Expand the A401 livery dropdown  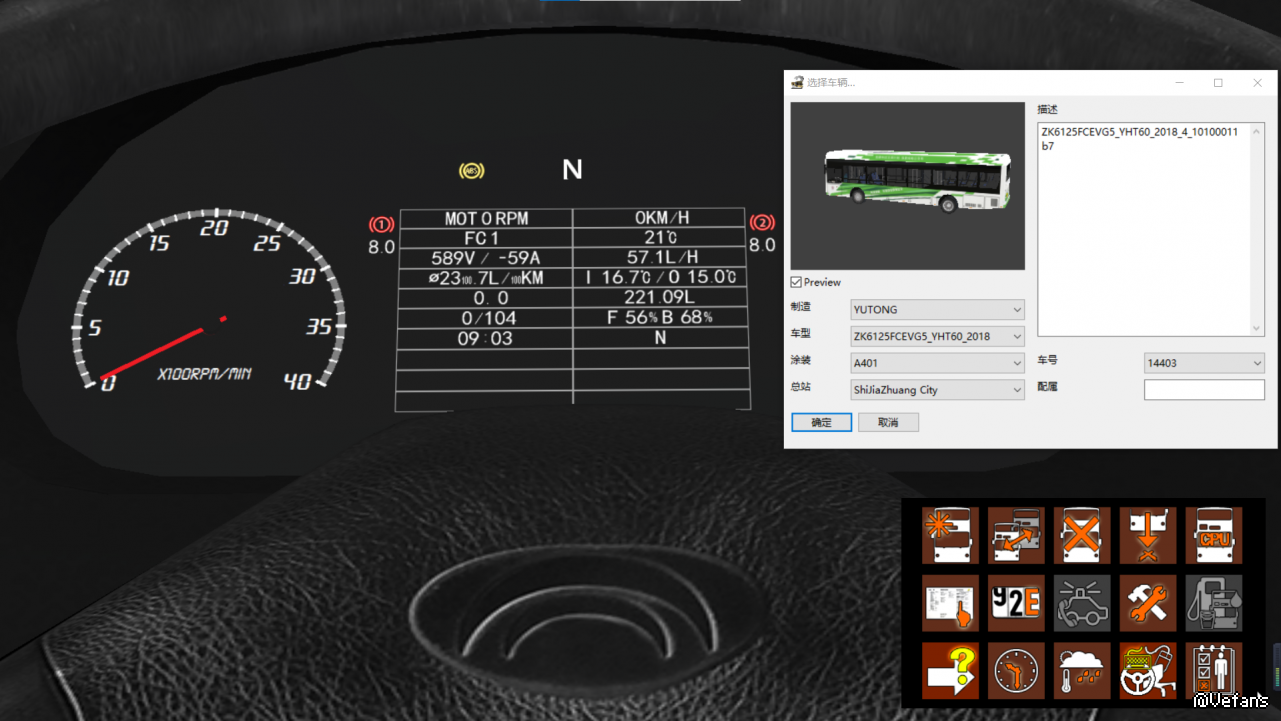coord(937,363)
